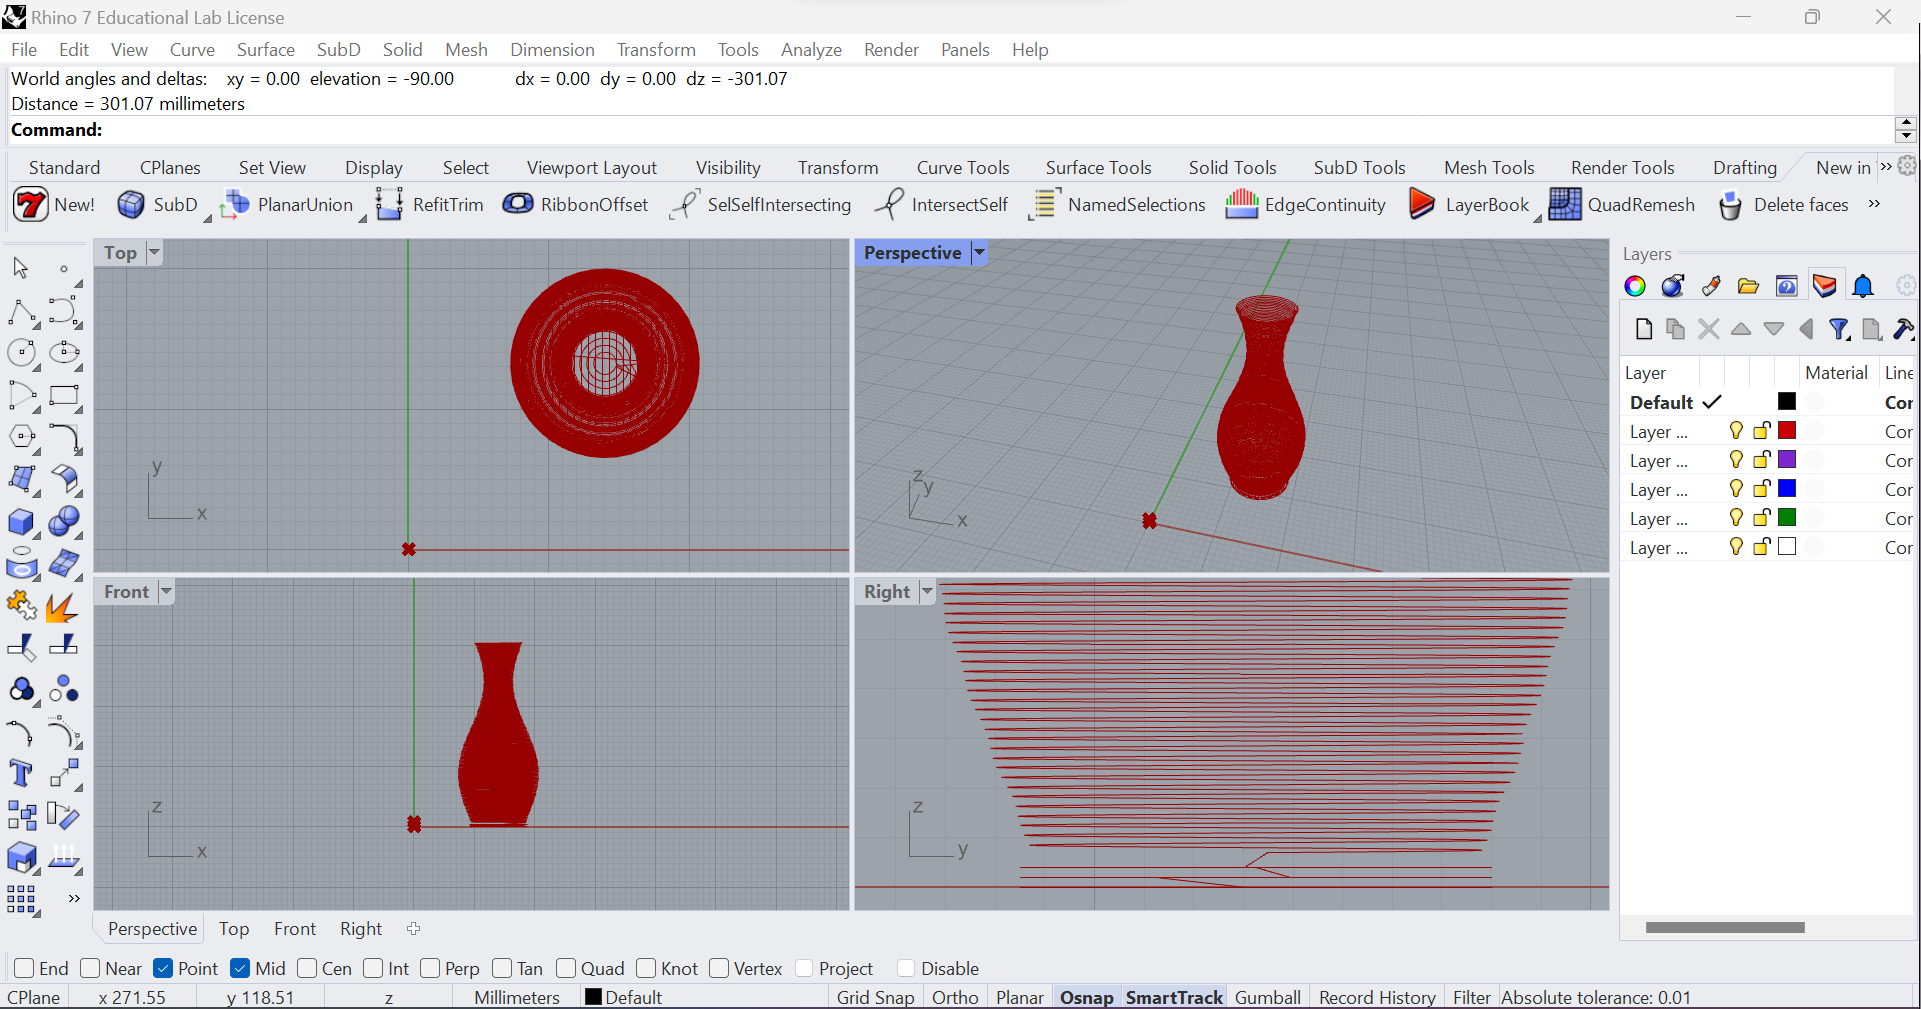The width and height of the screenshot is (1921, 1009).
Task: Change the red layer color swatch
Action: (x=1787, y=431)
